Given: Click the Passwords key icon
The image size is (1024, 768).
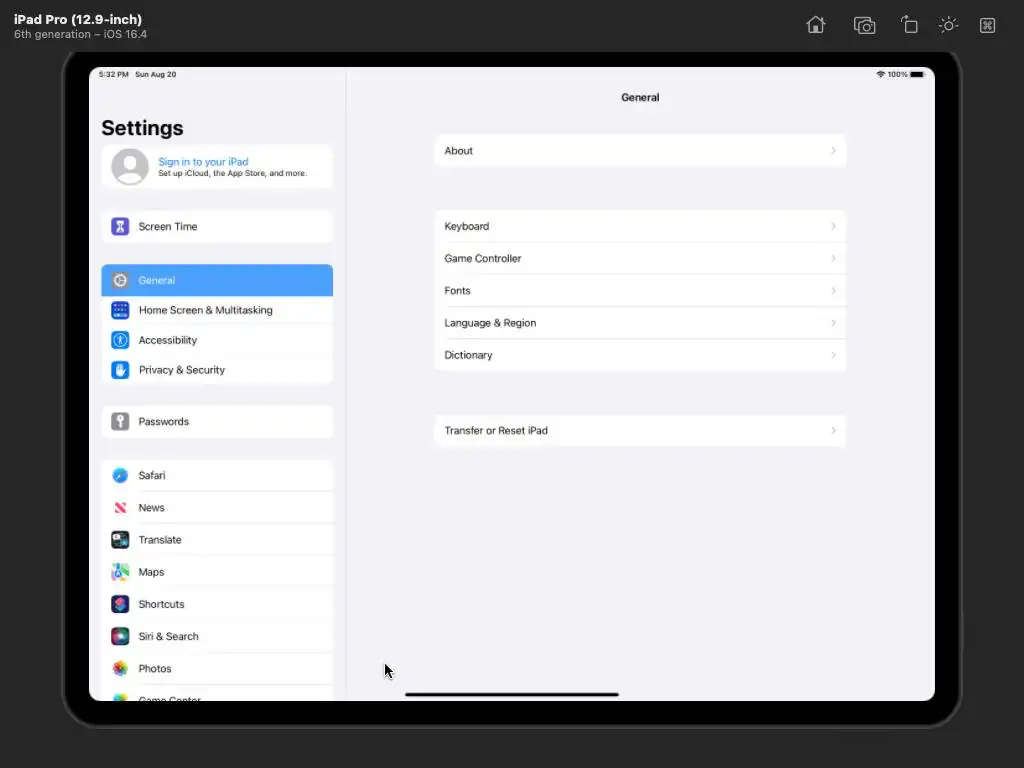Looking at the screenshot, I should pos(120,422).
